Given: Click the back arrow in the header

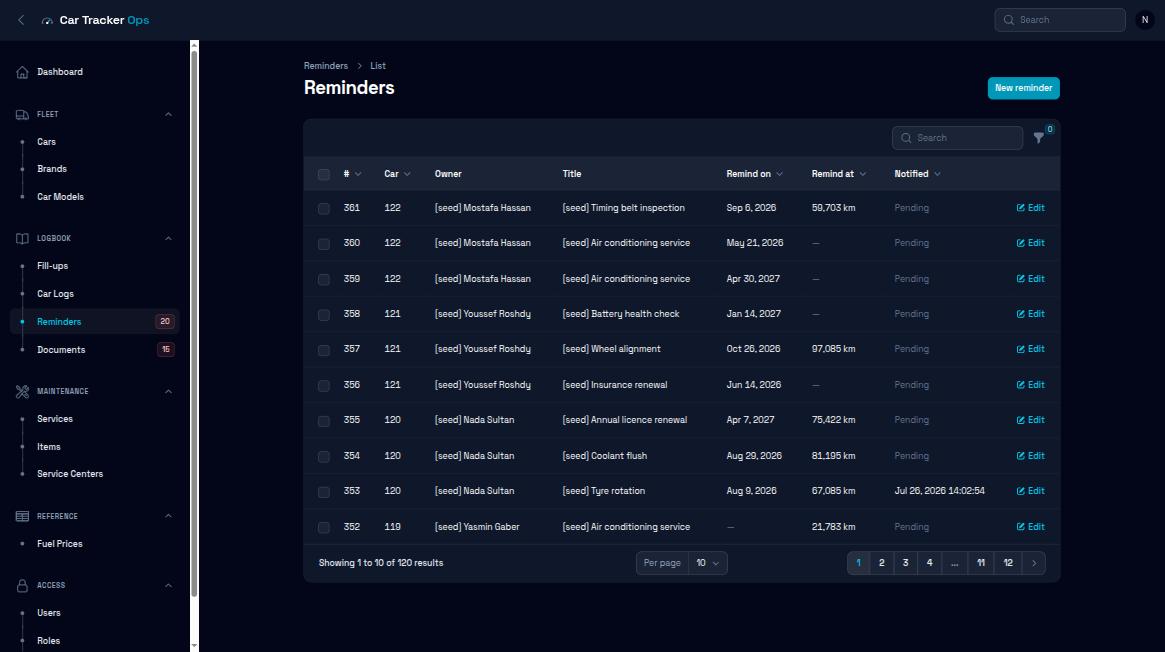Looking at the screenshot, I should pyautogui.click(x=21, y=20).
